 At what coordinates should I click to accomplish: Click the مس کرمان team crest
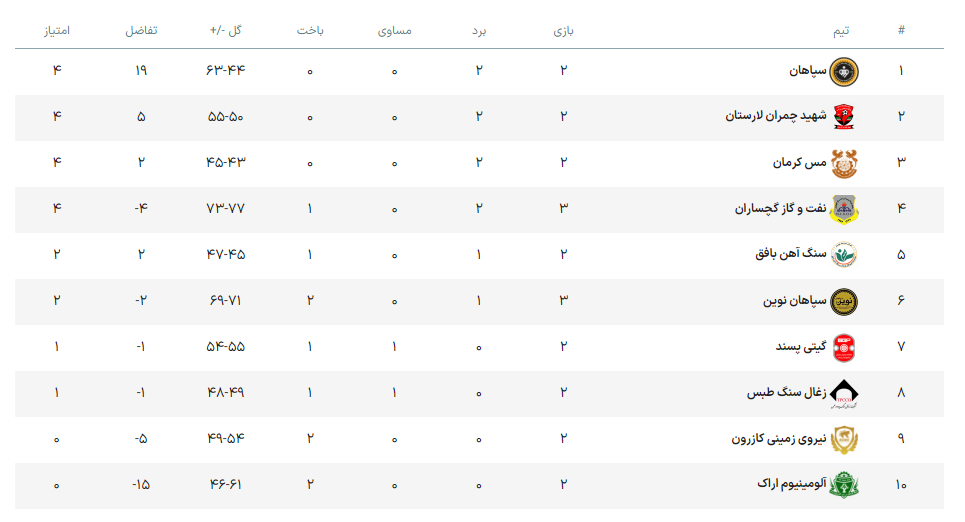point(844,163)
